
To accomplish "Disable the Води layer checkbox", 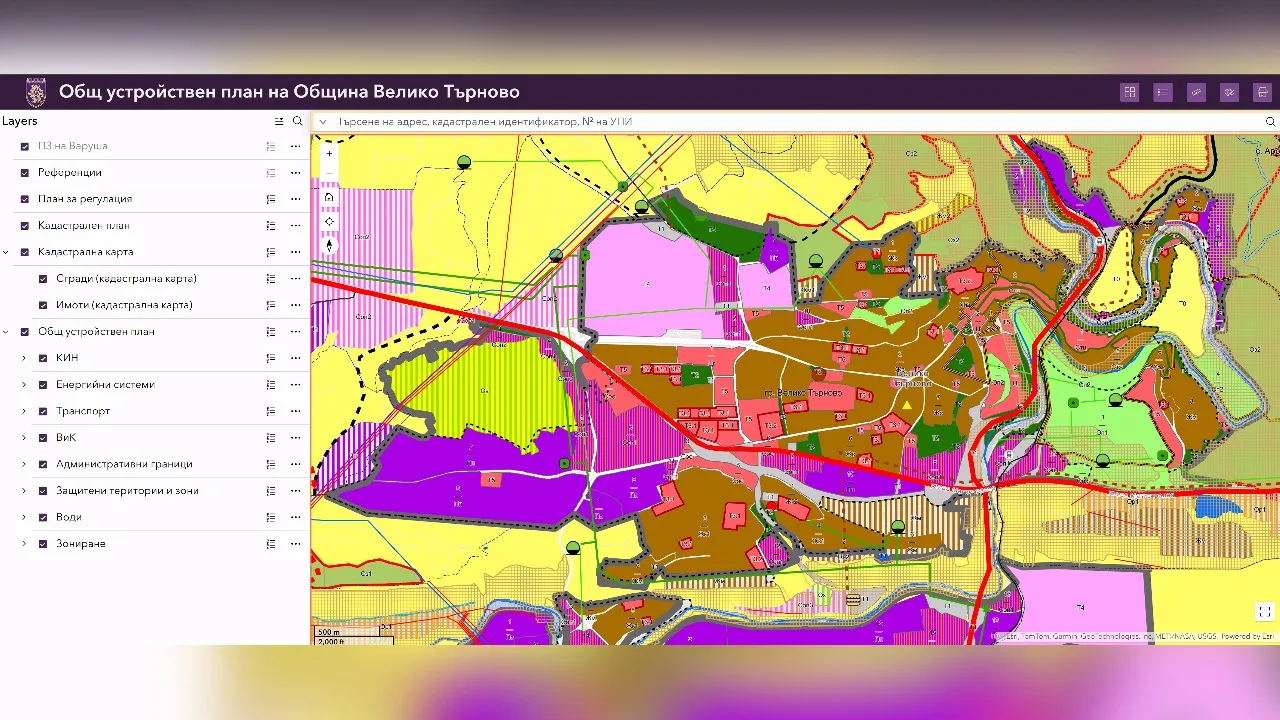I will click(43, 517).
